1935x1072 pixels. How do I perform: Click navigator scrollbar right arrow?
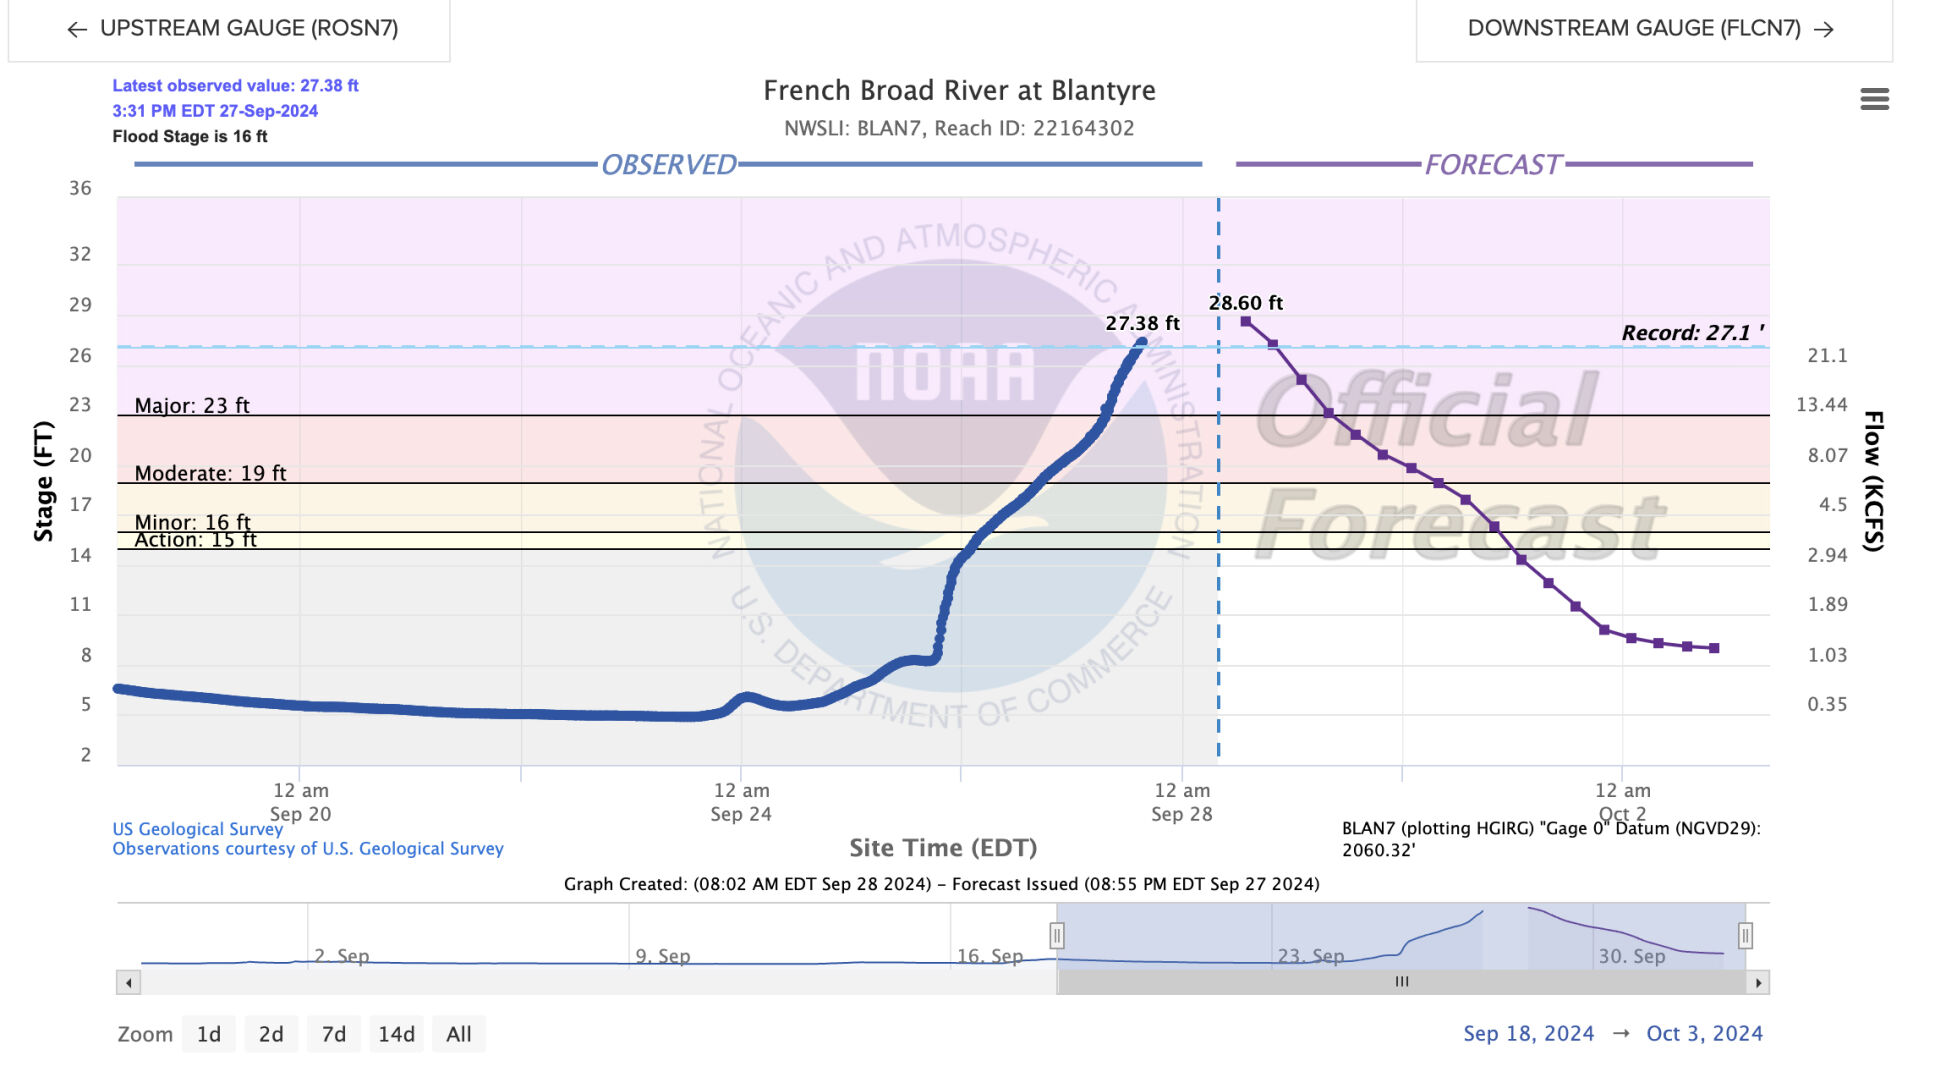[x=1758, y=982]
